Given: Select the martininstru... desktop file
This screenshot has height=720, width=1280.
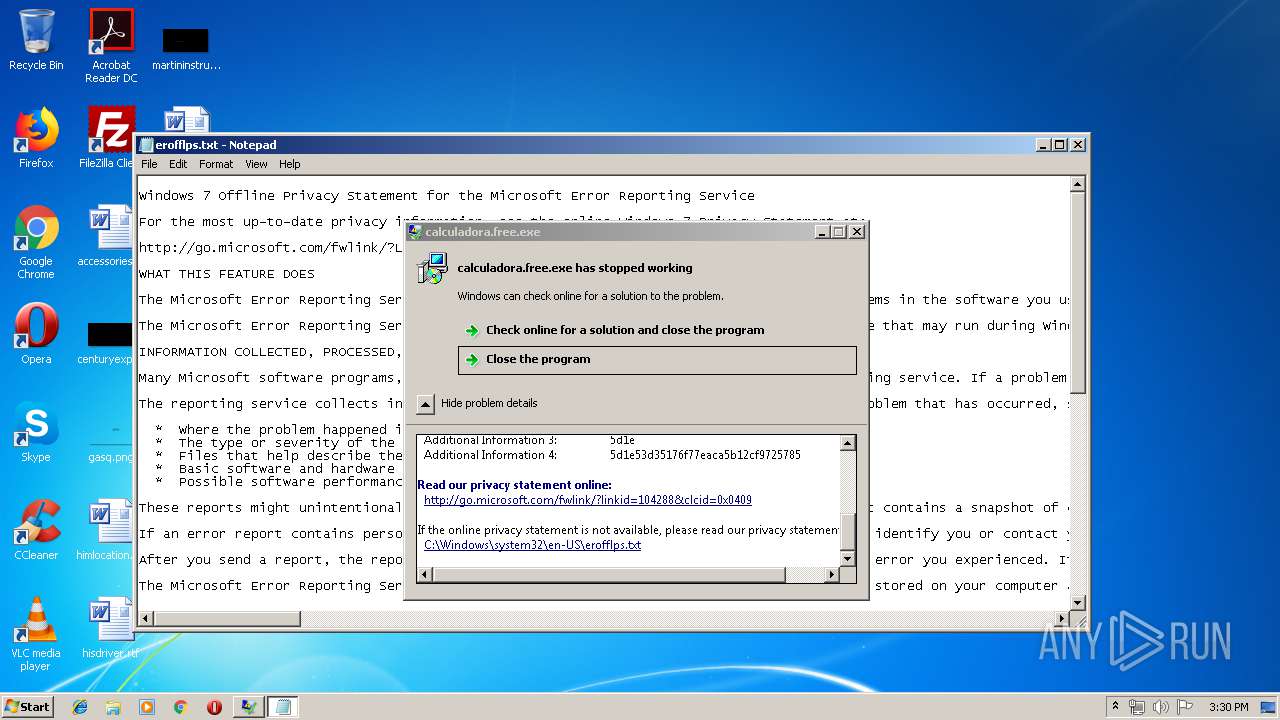Looking at the screenshot, I should (186, 48).
